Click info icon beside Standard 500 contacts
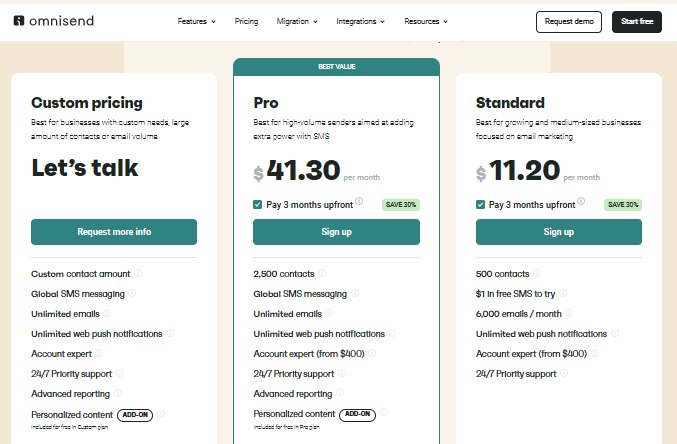This screenshot has width=677, height=444. point(538,273)
